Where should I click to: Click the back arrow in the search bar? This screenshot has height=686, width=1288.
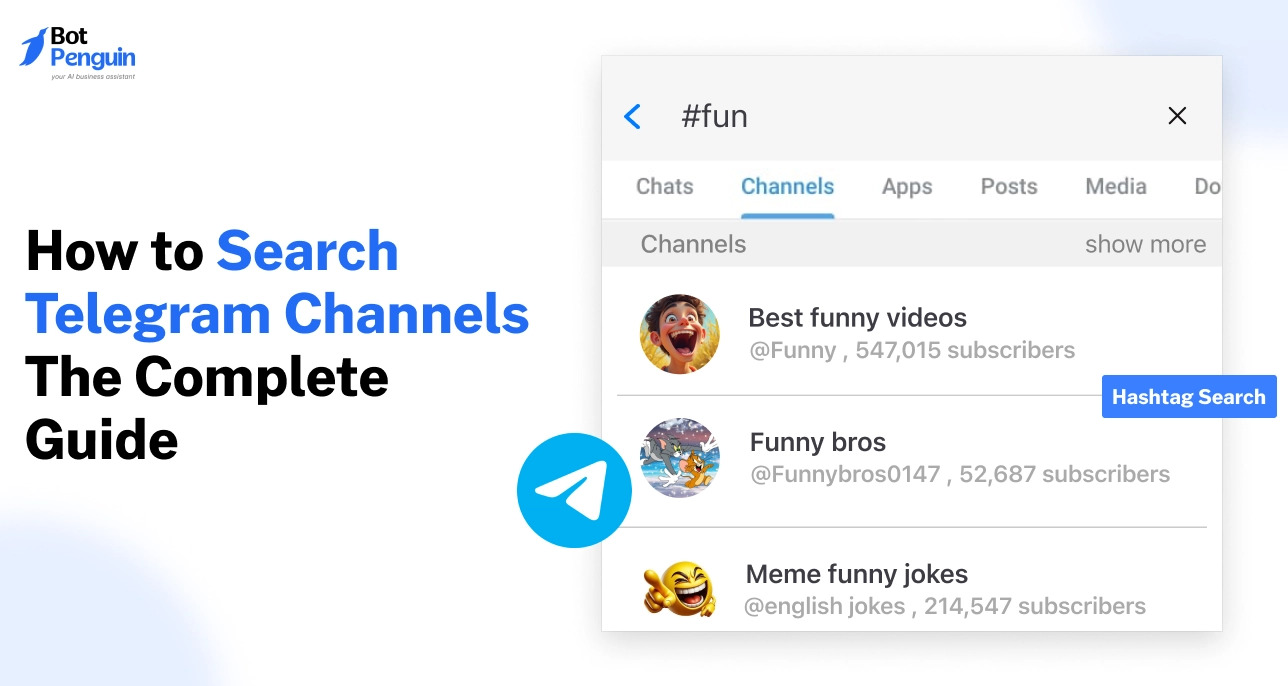point(632,116)
